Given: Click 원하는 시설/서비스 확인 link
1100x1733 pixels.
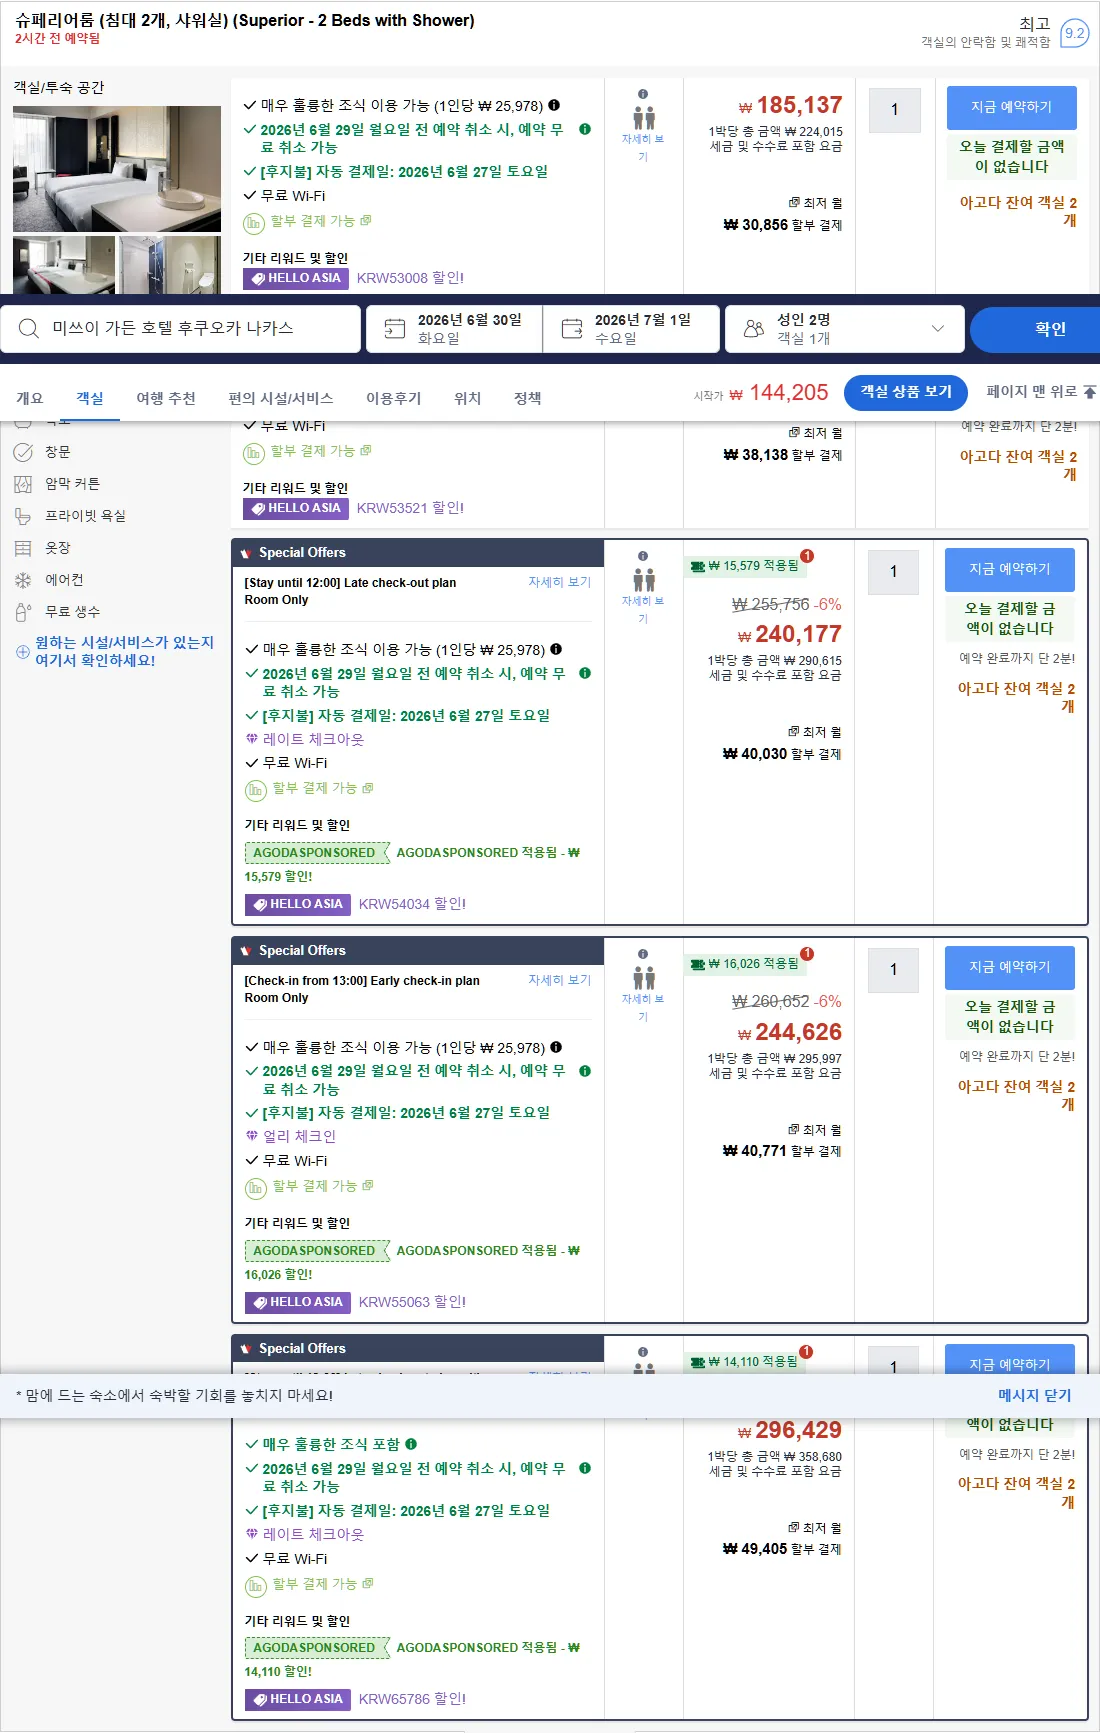Looking at the screenshot, I should click(124, 651).
